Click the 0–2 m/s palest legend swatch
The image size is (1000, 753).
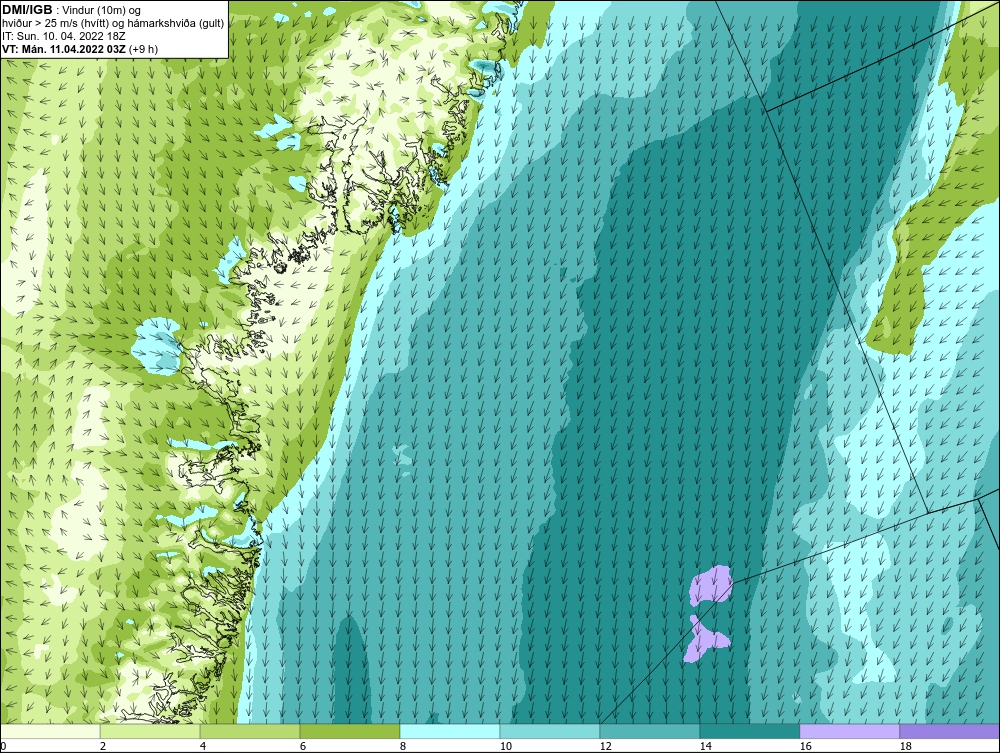coord(50,731)
